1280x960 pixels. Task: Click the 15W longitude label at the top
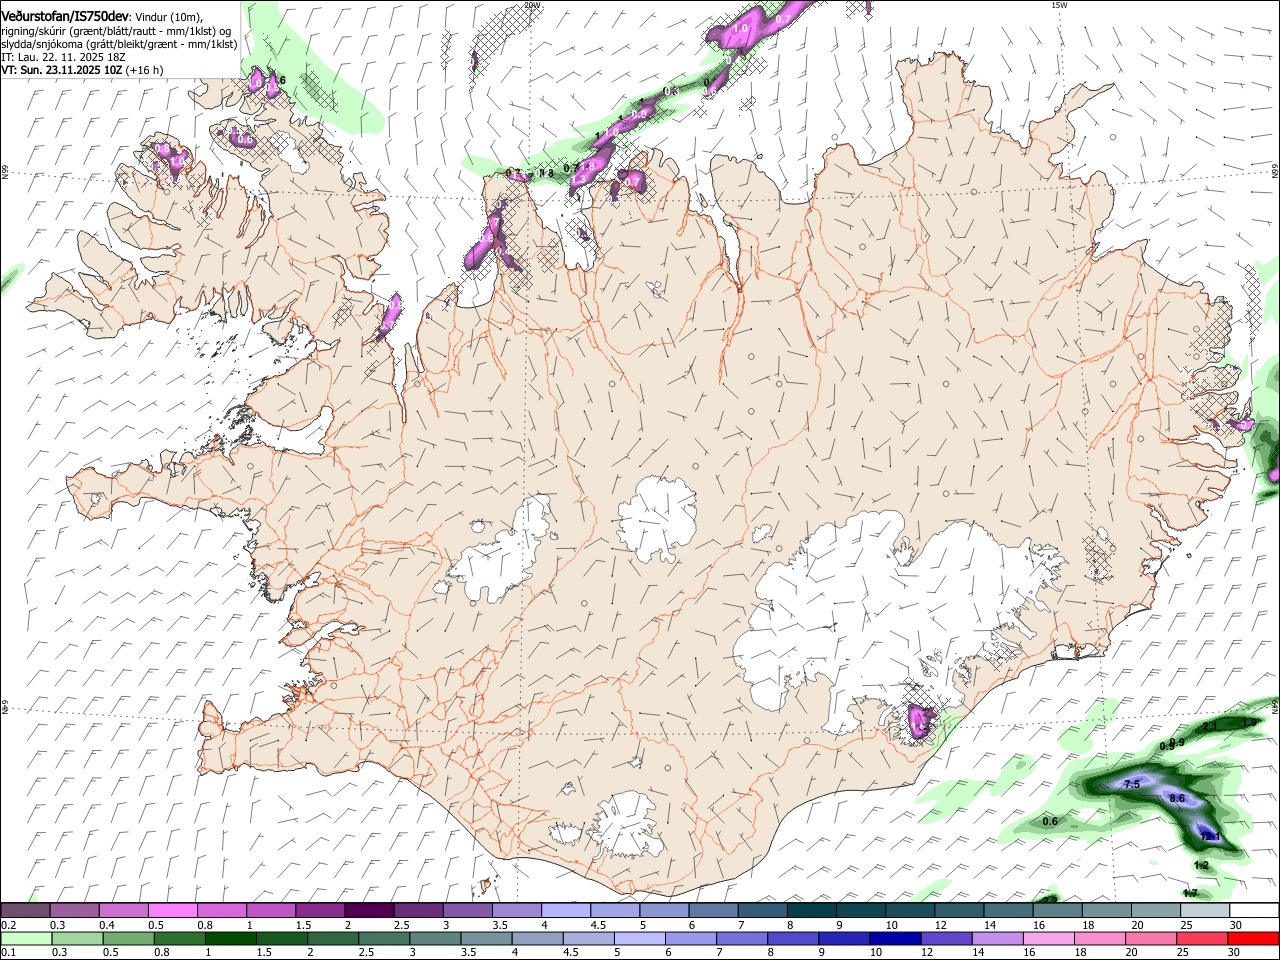(1058, 5)
